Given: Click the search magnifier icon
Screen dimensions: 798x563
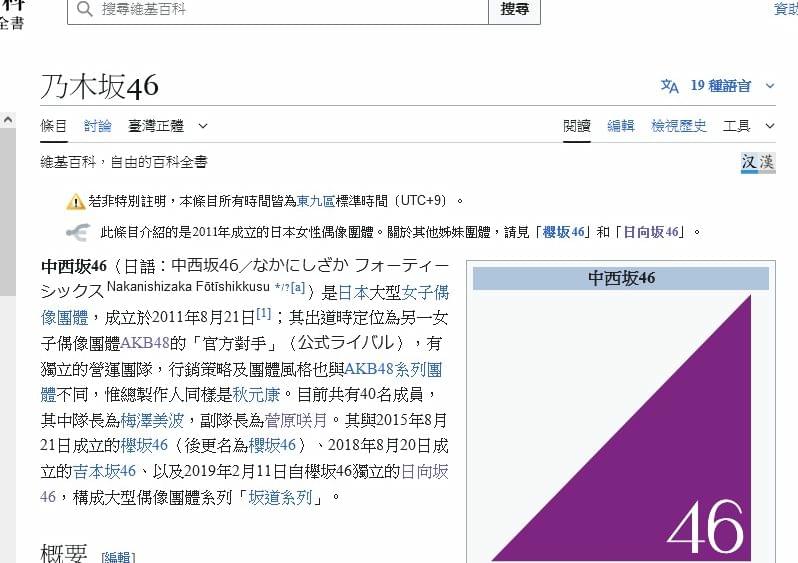Looking at the screenshot, I should [84, 9].
